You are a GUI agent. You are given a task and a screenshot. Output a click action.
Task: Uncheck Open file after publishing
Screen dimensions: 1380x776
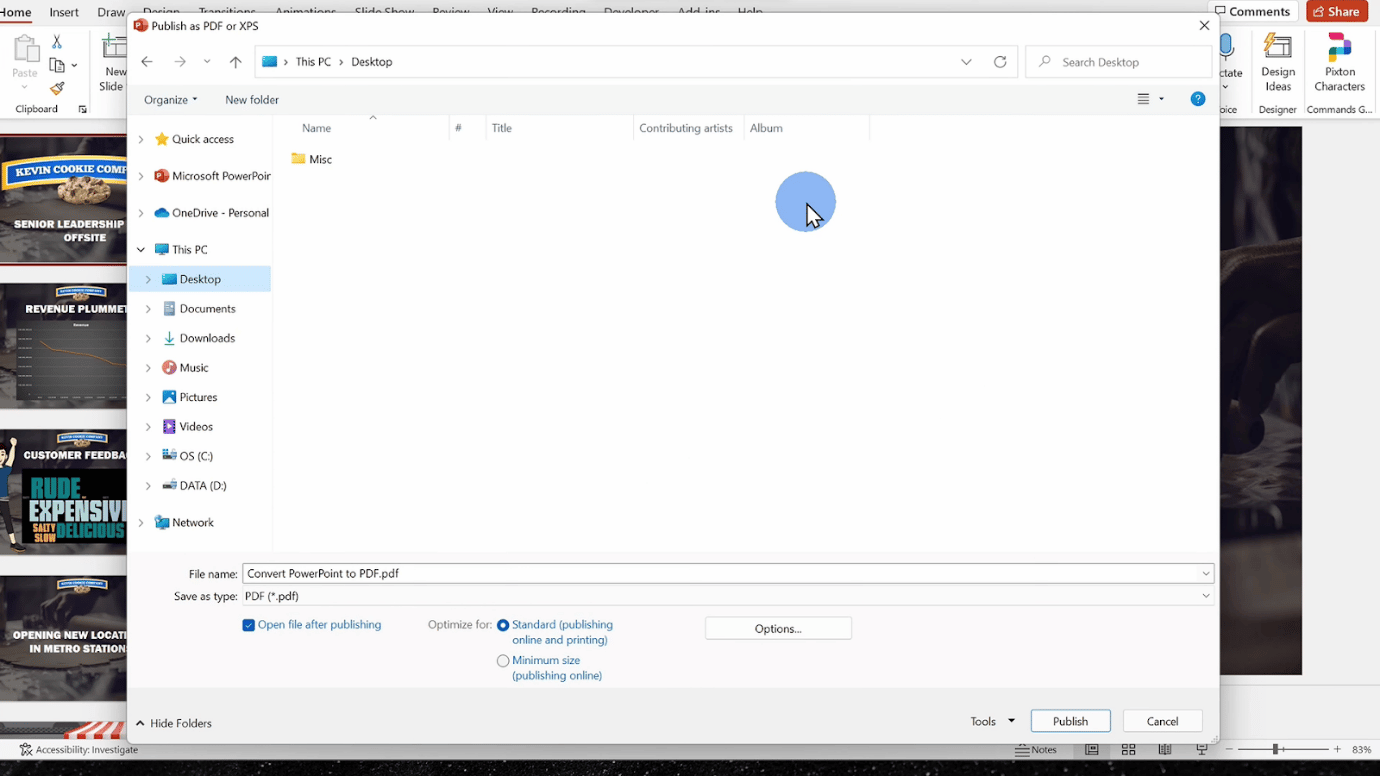point(248,624)
